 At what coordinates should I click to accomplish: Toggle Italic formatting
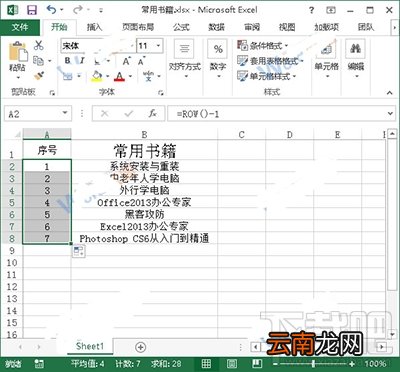pyautogui.click(x=82, y=61)
